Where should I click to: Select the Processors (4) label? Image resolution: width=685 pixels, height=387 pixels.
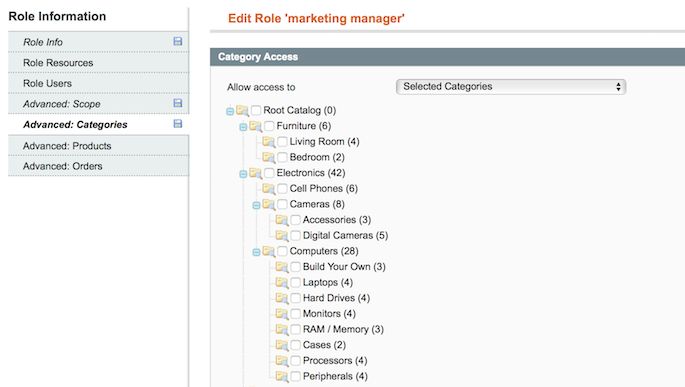(x=335, y=360)
